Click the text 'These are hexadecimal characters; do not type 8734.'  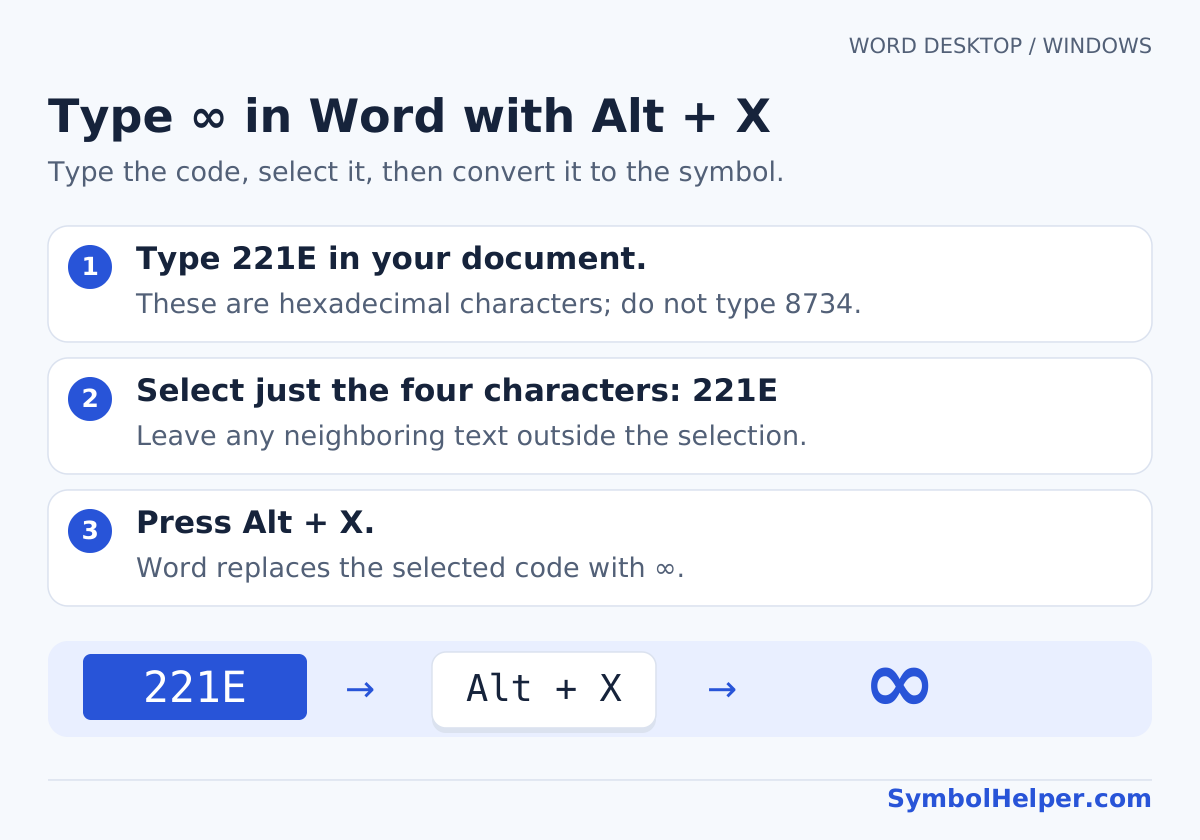(498, 304)
